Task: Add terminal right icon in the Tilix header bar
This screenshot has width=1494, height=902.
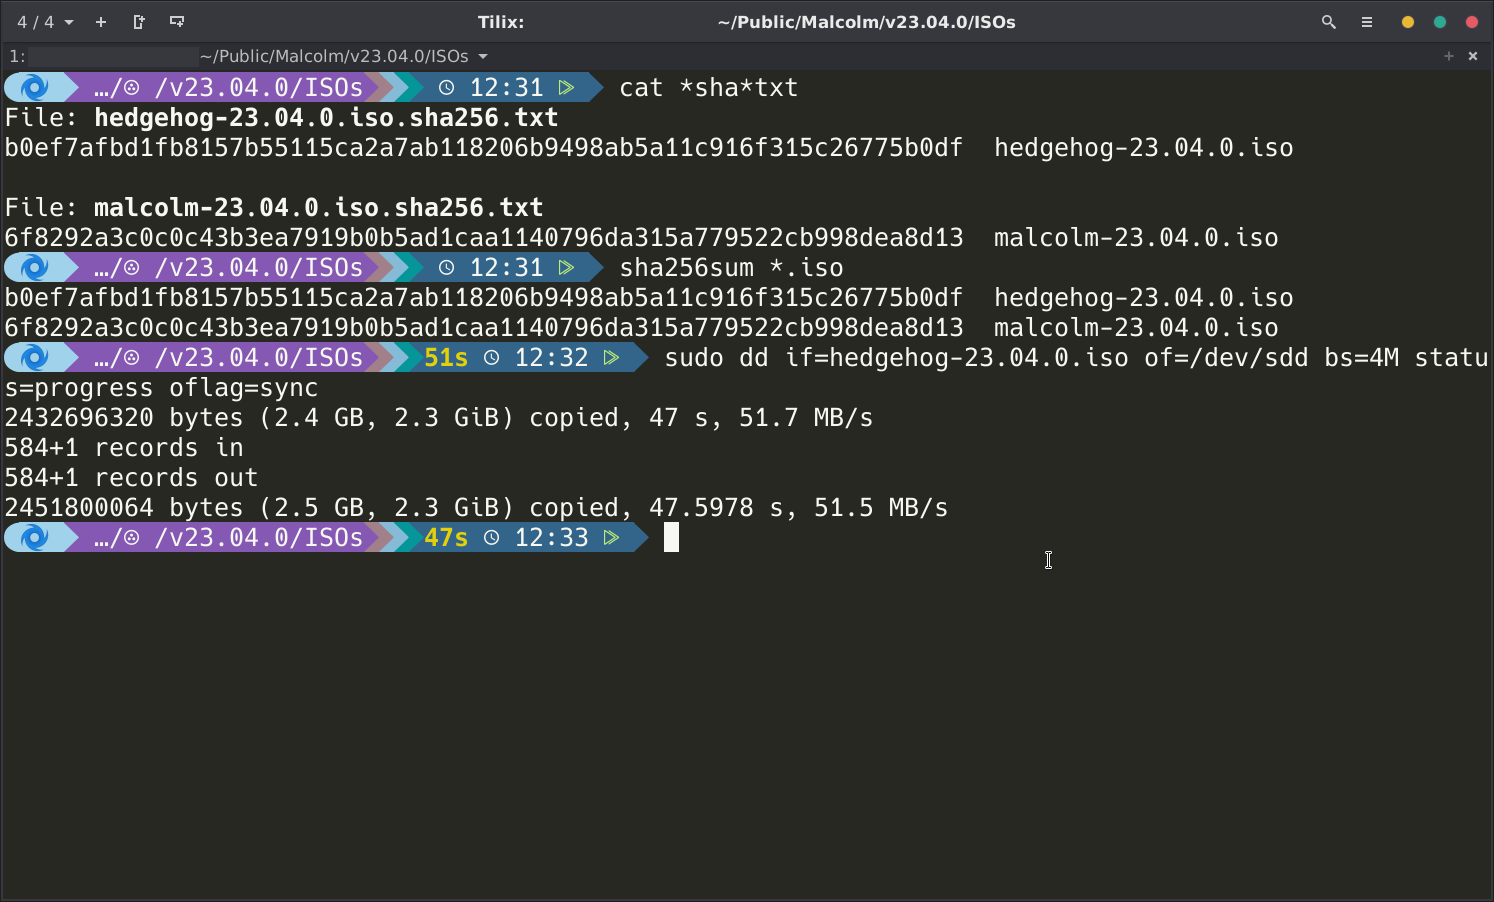Action: pyautogui.click(x=139, y=22)
